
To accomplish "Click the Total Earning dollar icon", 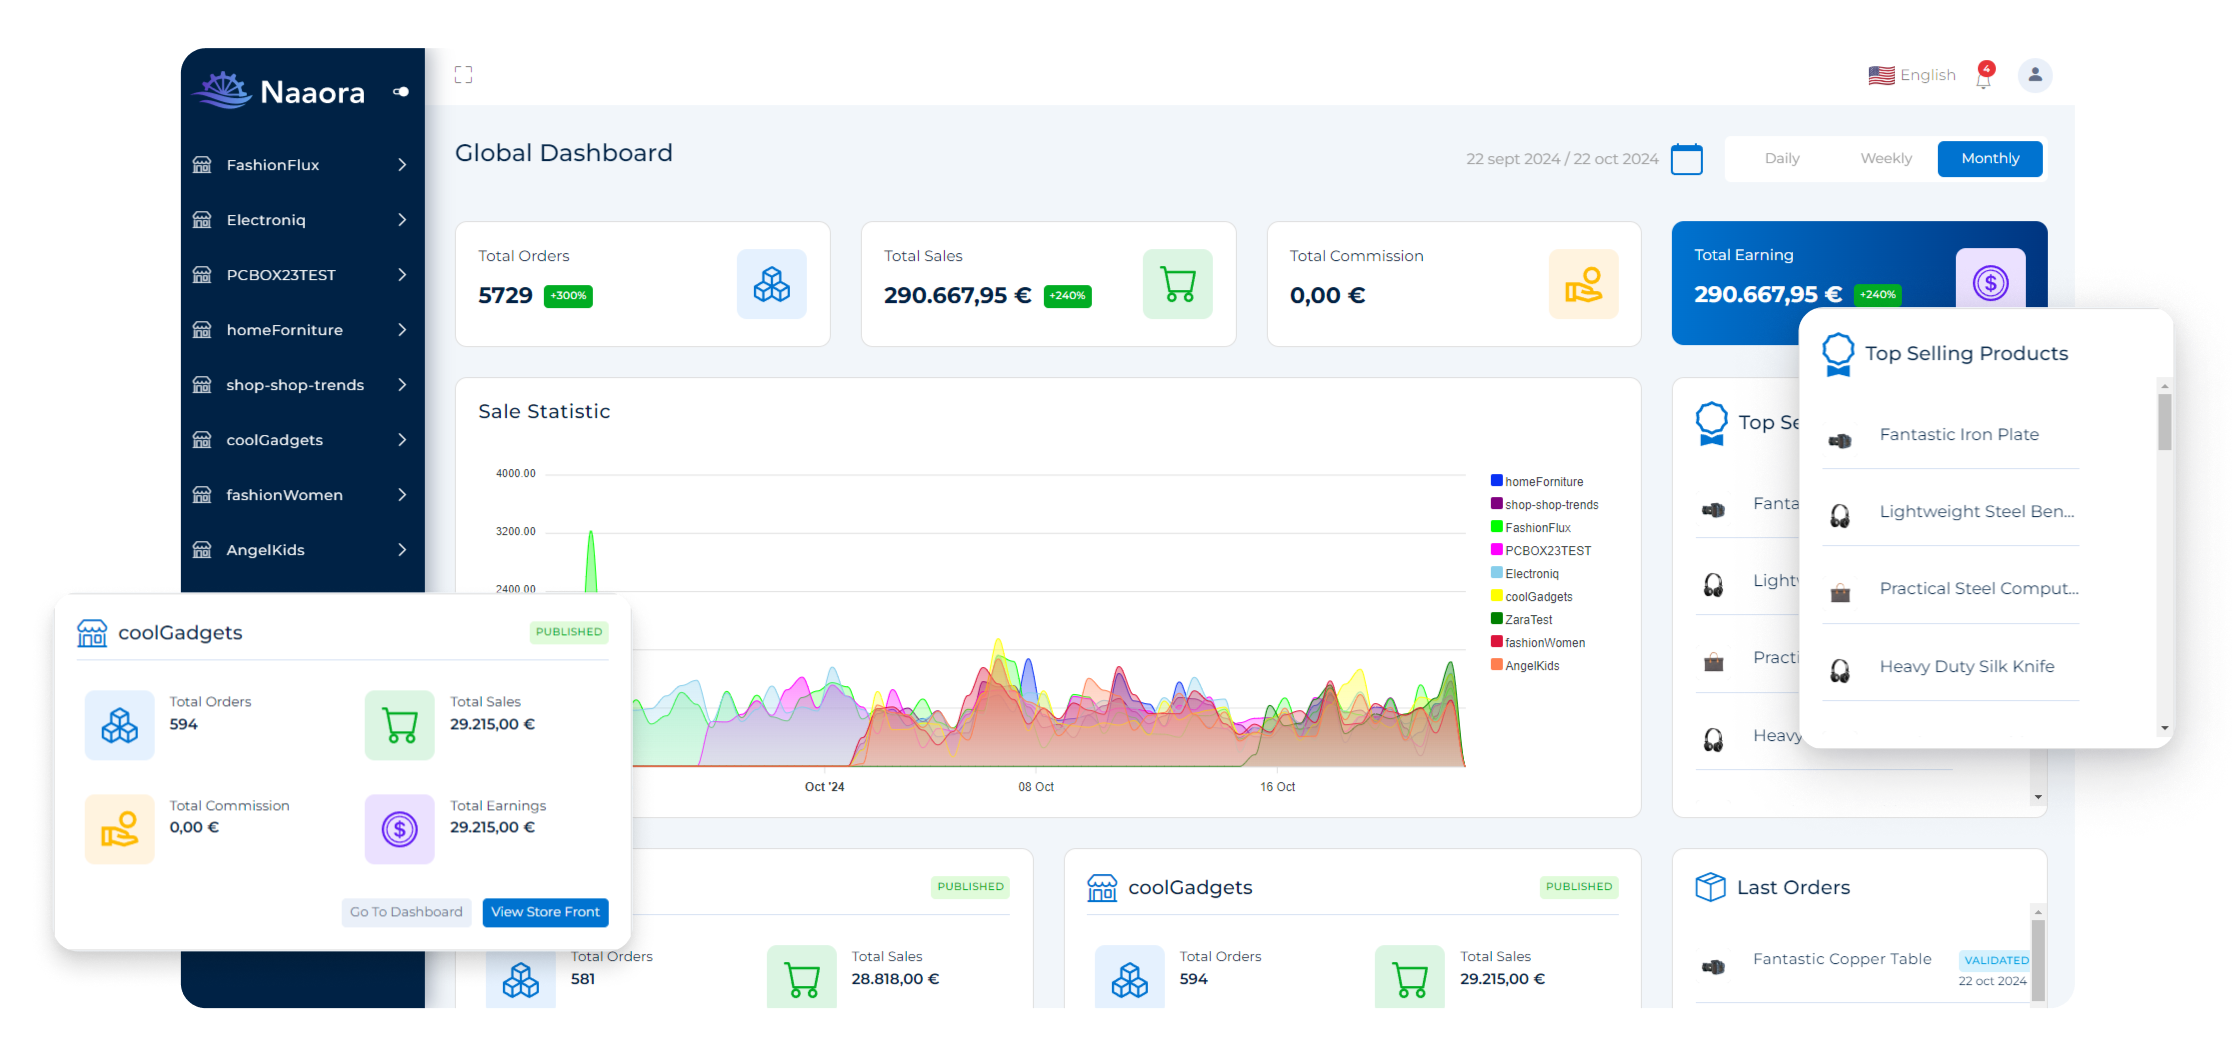I will (1990, 283).
